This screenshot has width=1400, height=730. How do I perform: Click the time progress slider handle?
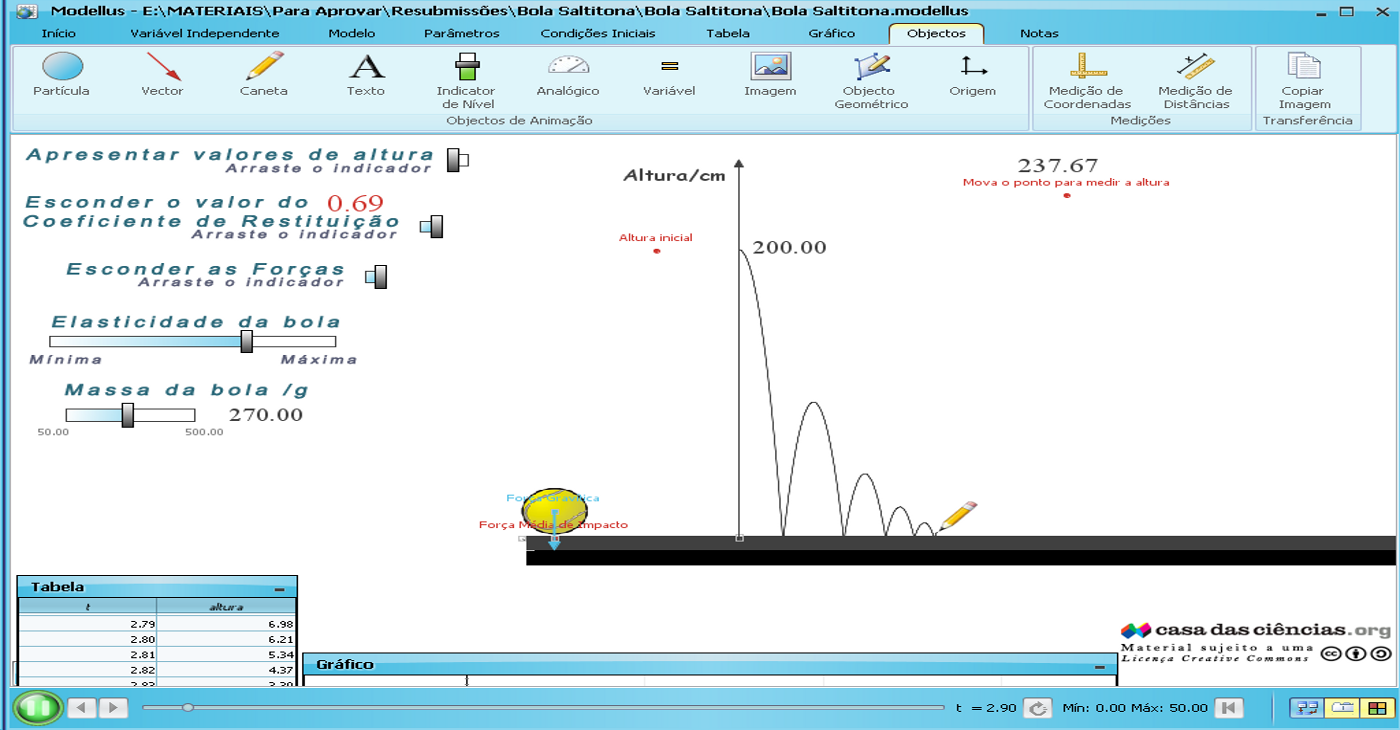click(x=188, y=708)
